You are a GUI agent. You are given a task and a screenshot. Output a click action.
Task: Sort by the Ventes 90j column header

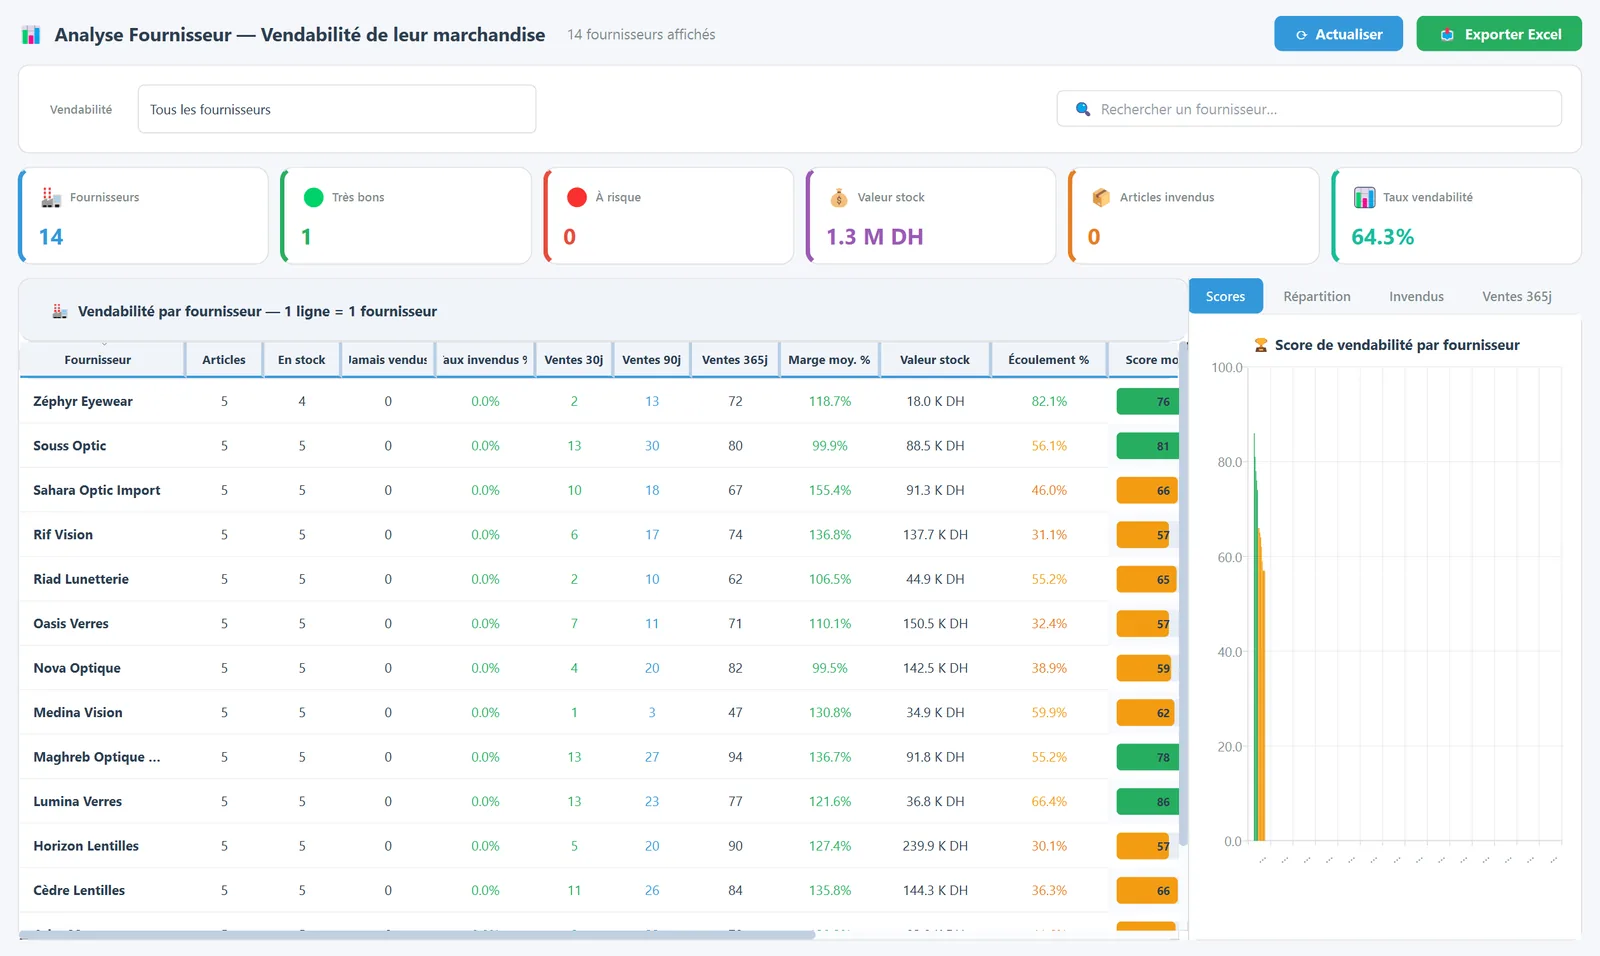pos(652,360)
